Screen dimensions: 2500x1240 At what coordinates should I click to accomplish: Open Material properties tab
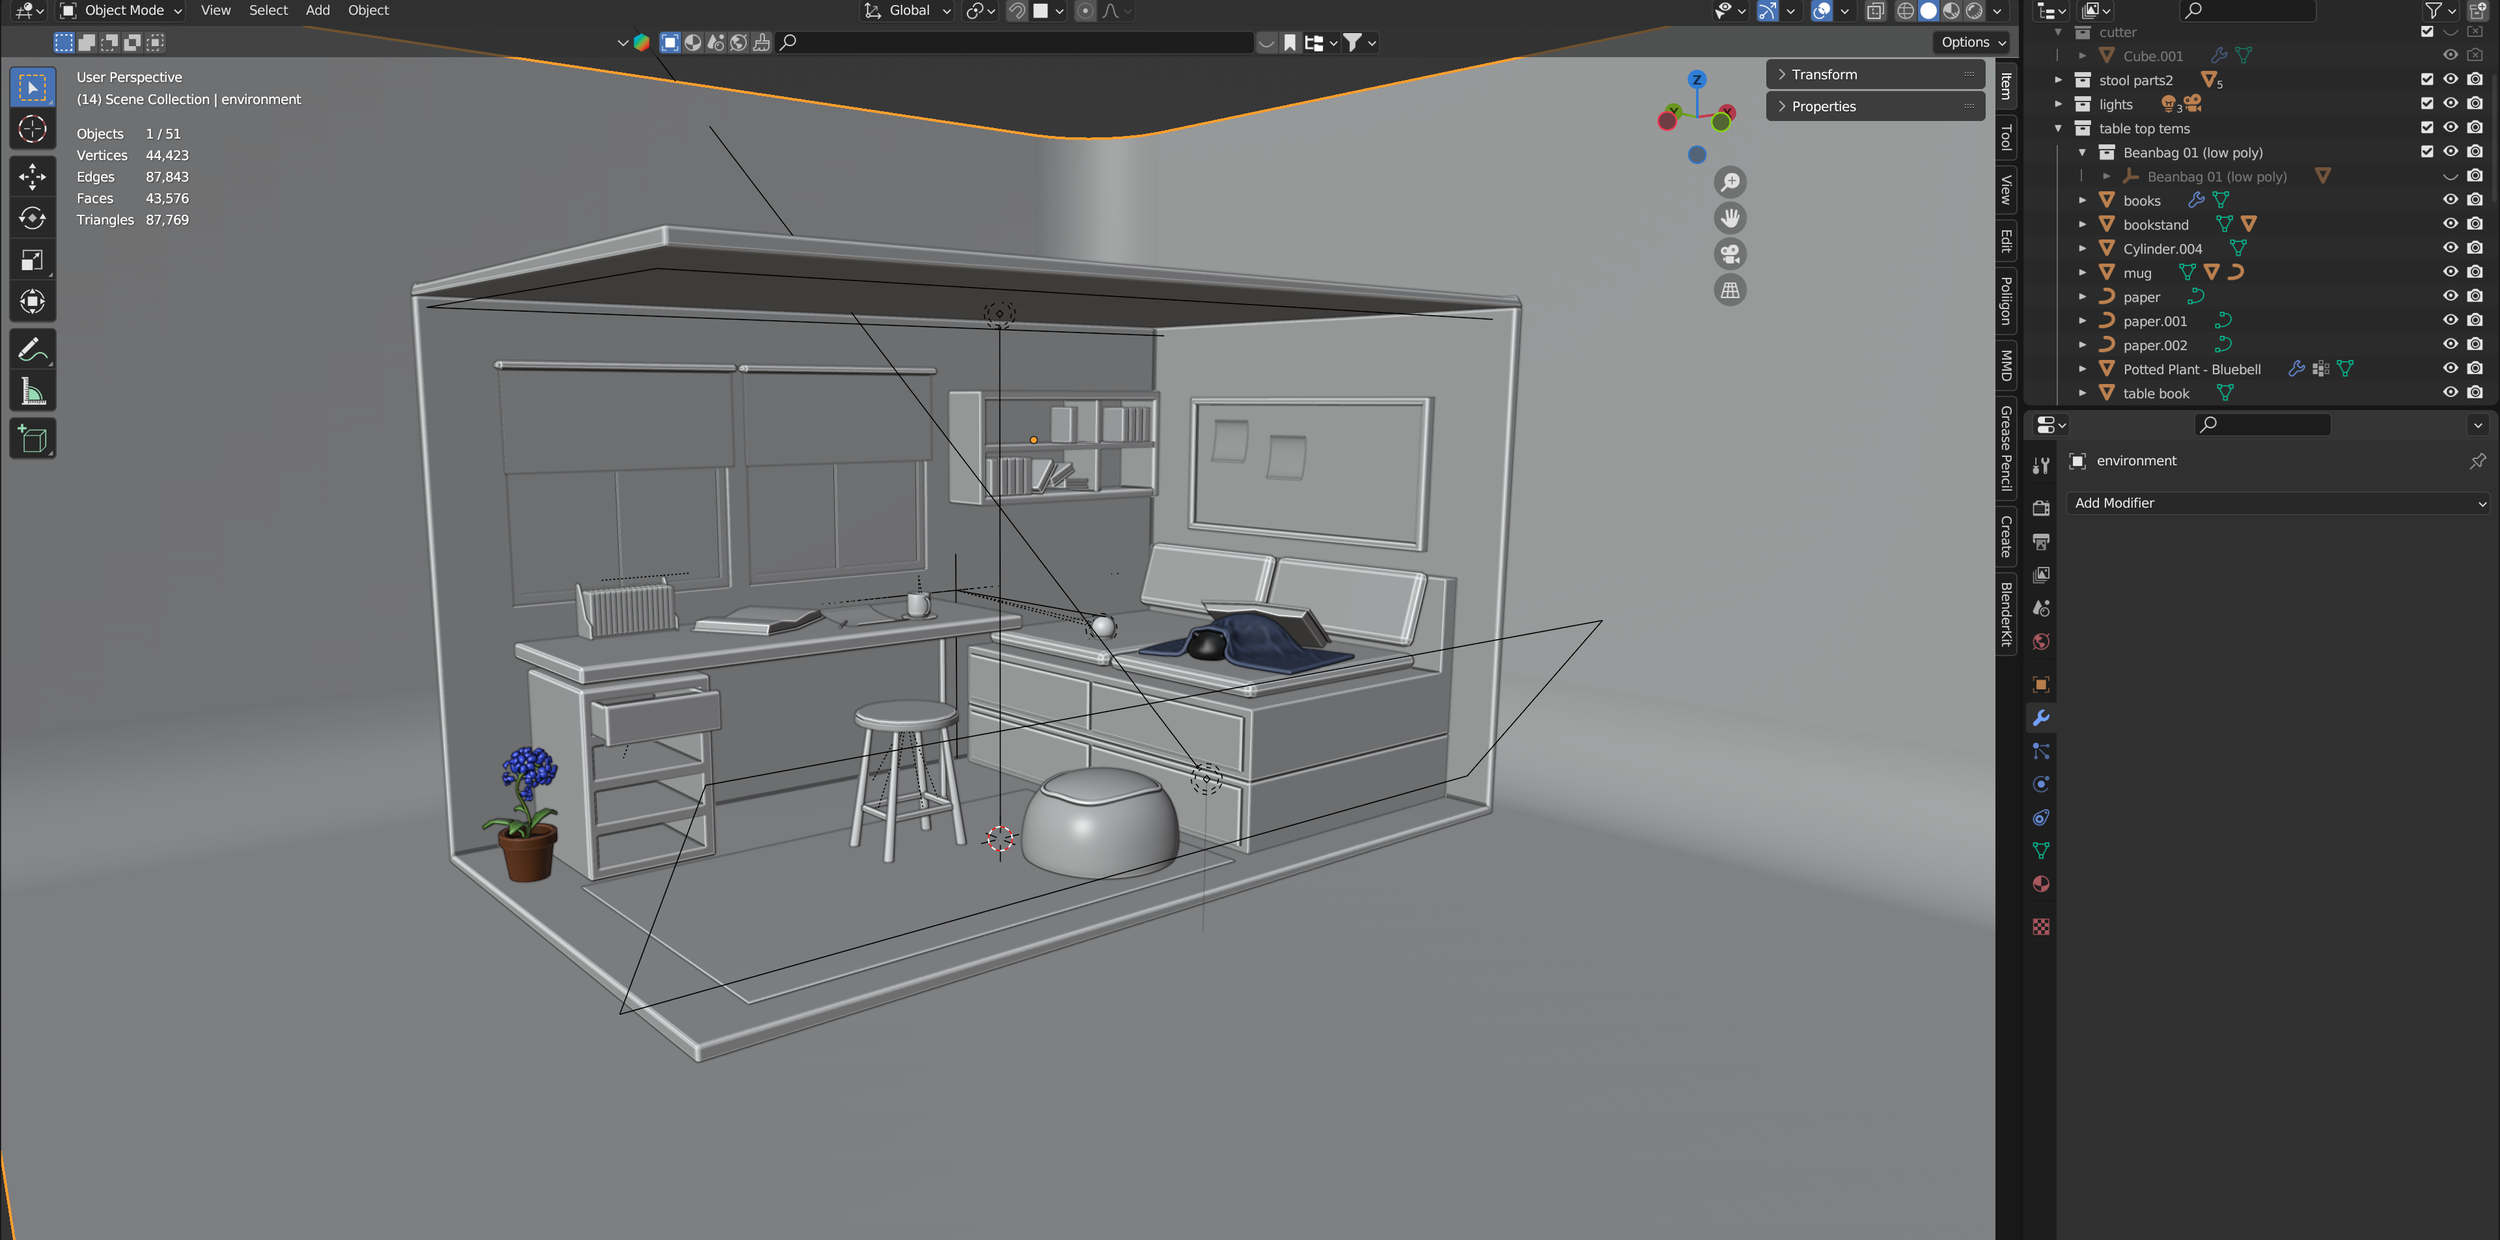2041,884
